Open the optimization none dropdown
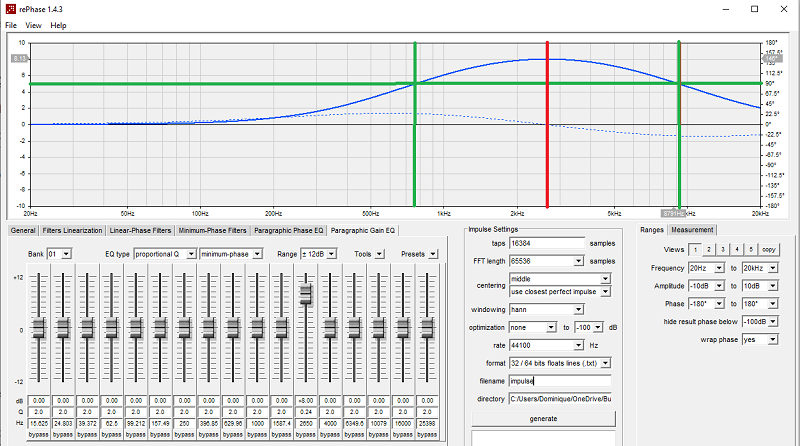Viewport: 800px width, 446px height. tap(551, 327)
